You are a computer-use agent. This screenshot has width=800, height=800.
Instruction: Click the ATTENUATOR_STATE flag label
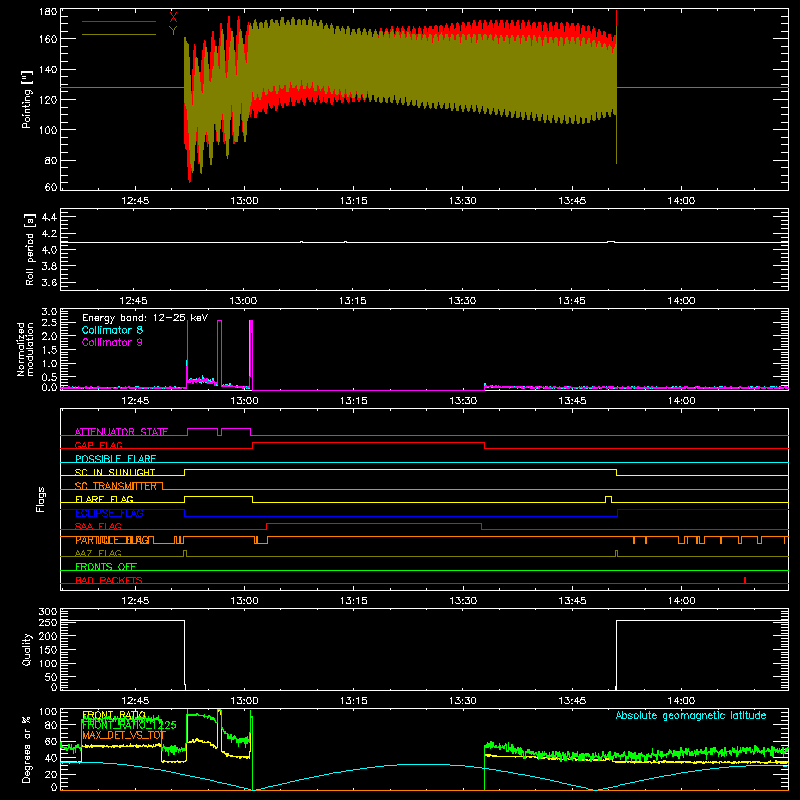(x=121, y=432)
